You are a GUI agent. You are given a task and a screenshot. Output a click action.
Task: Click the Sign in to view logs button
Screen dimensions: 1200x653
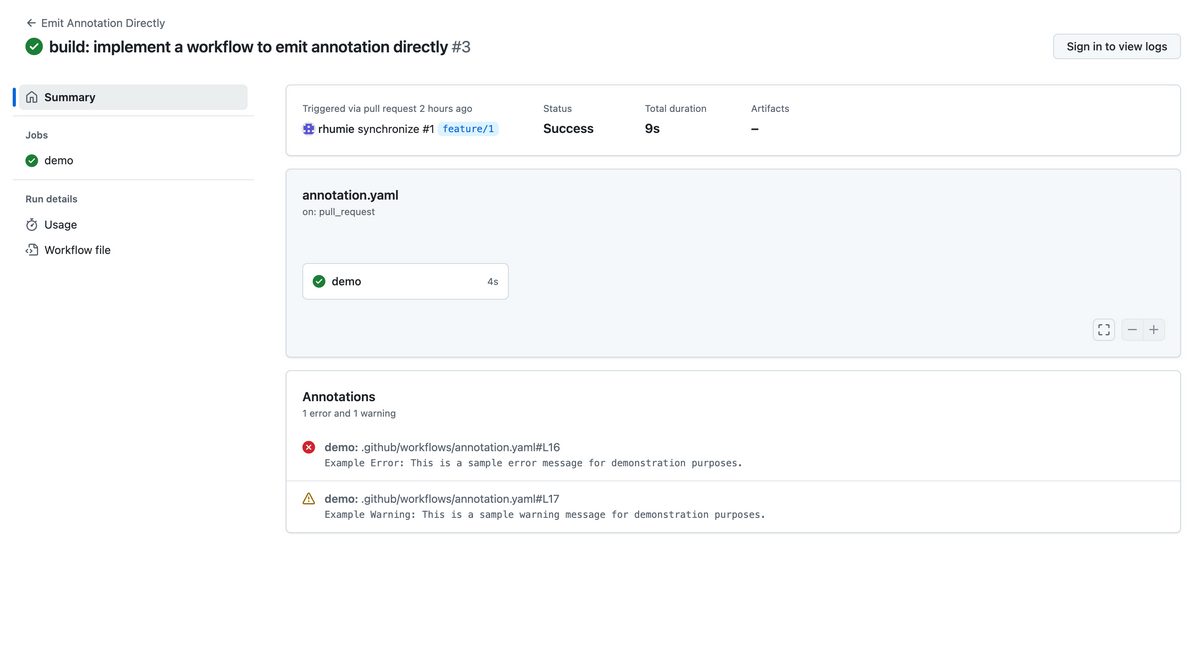[1116, 46]
